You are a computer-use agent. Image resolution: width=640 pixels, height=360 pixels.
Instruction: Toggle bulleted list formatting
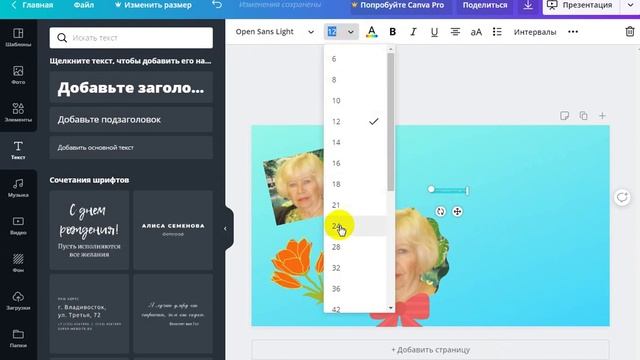497,32
